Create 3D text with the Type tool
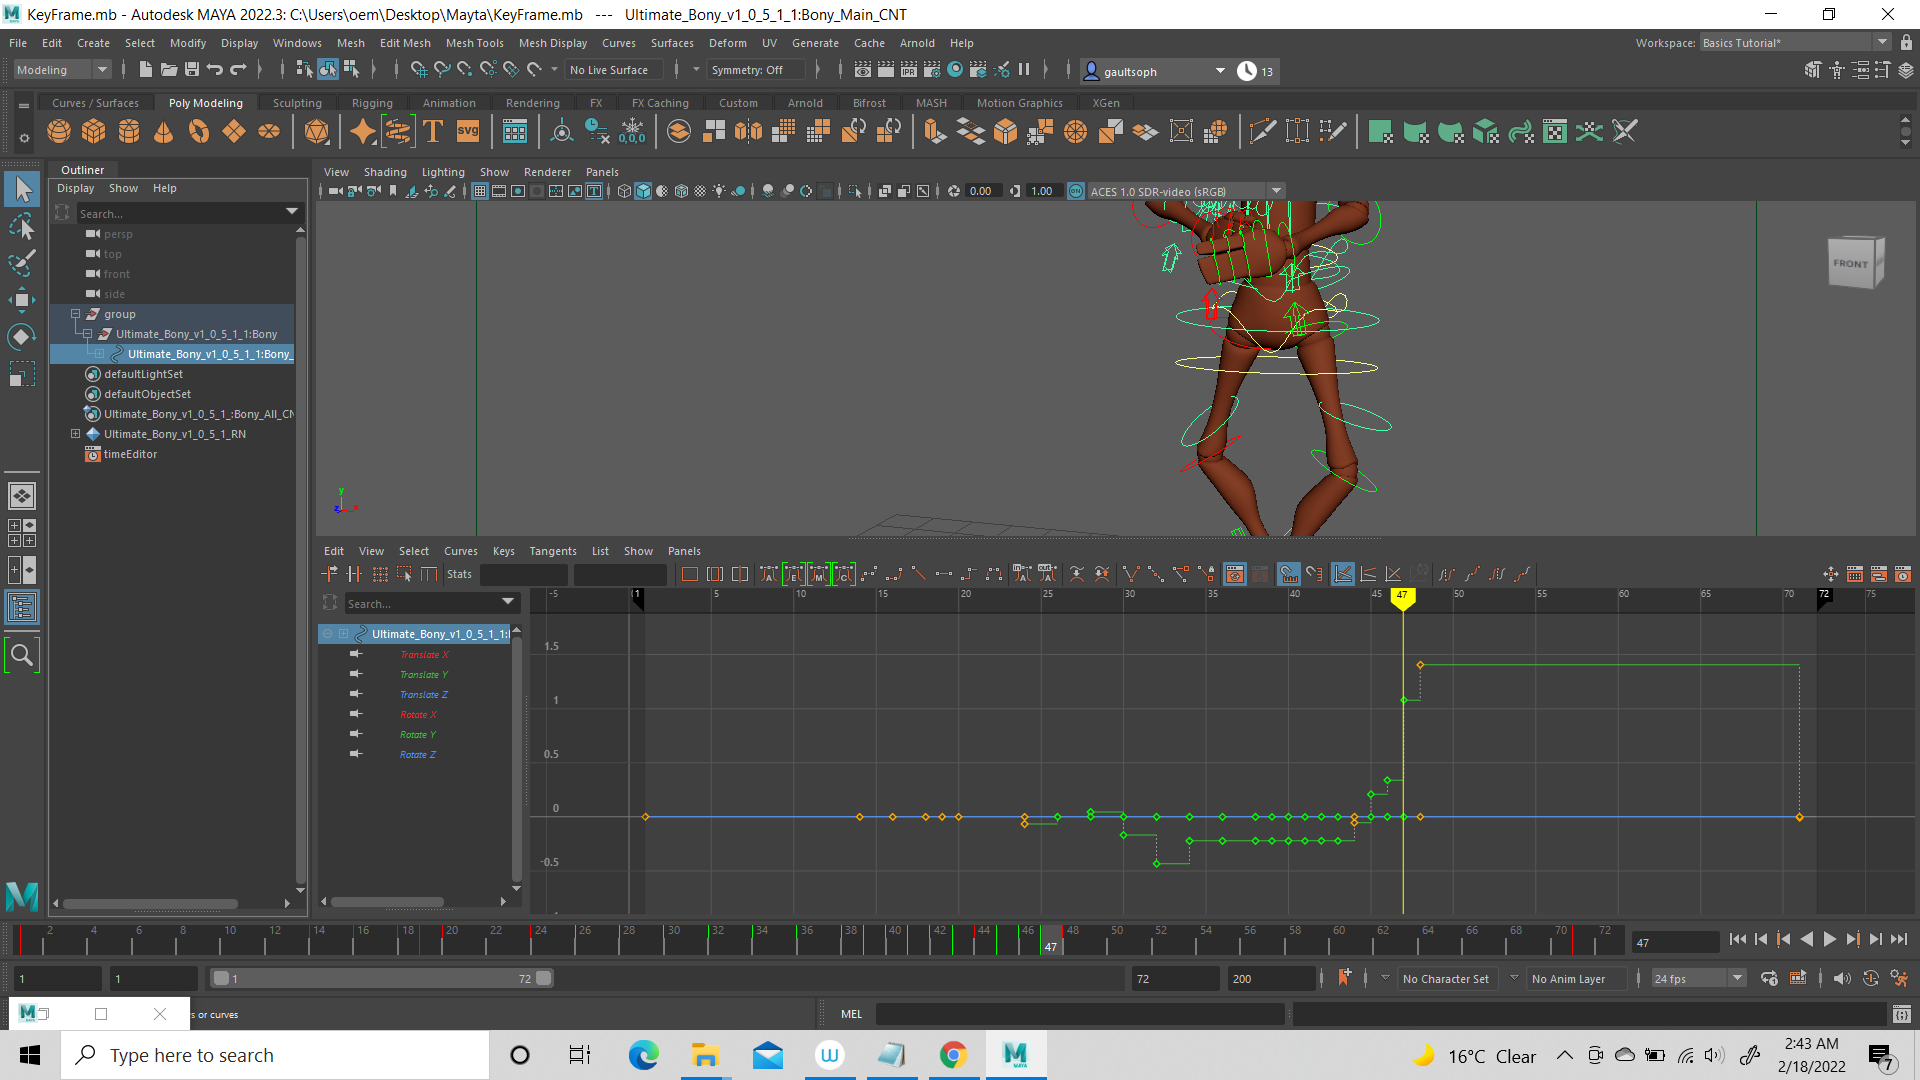Screen dimensions: 1920x1080 coord(433,131)
